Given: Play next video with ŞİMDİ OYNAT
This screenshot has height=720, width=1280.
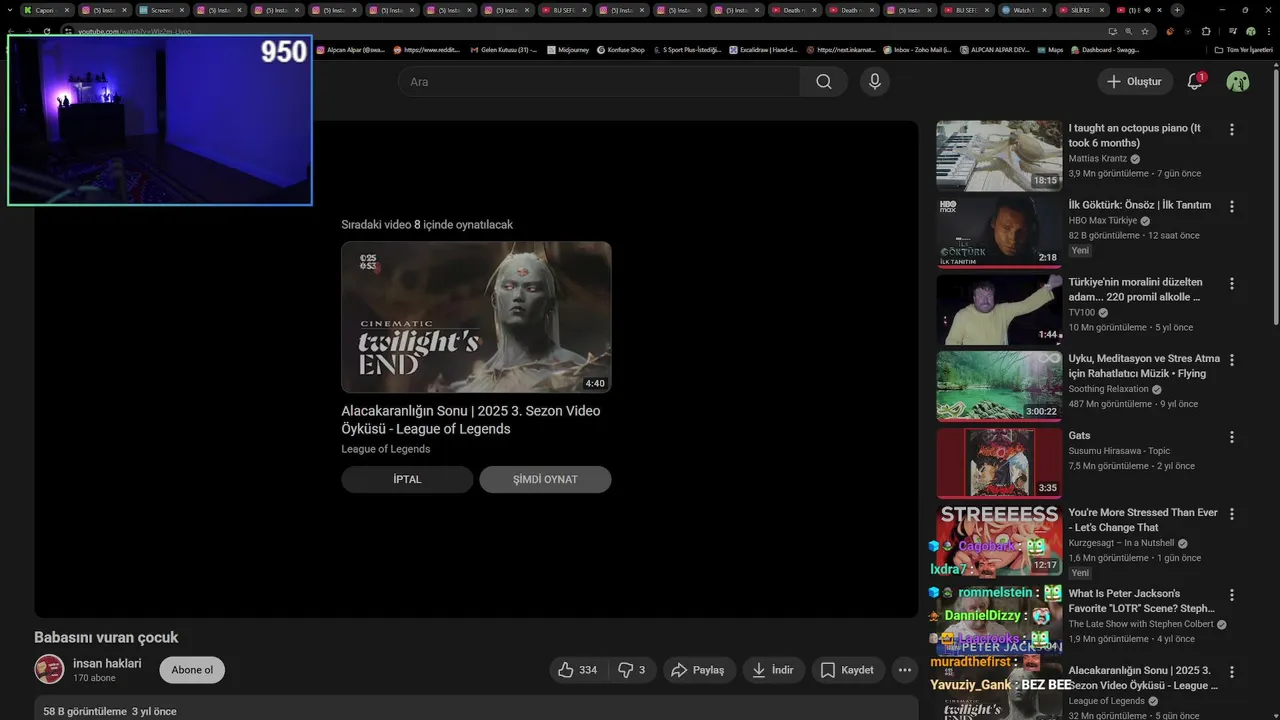Looking at the screenshot, I should click(x=545, y=479).
